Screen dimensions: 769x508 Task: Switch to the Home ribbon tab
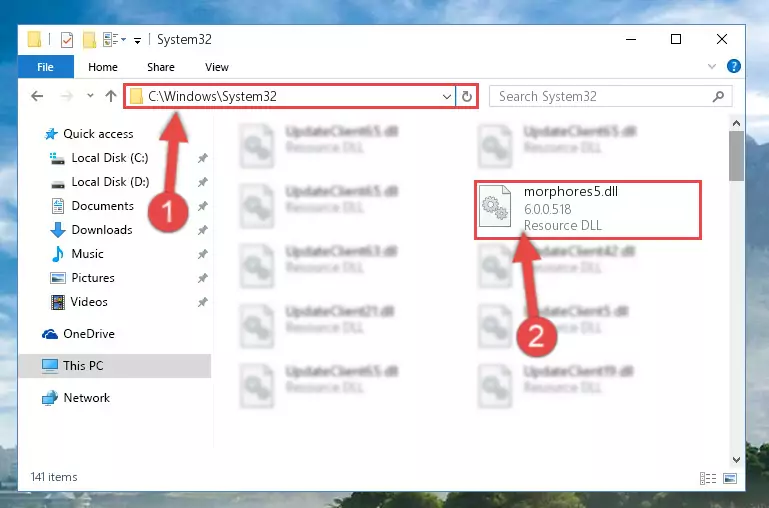[103, 67]
